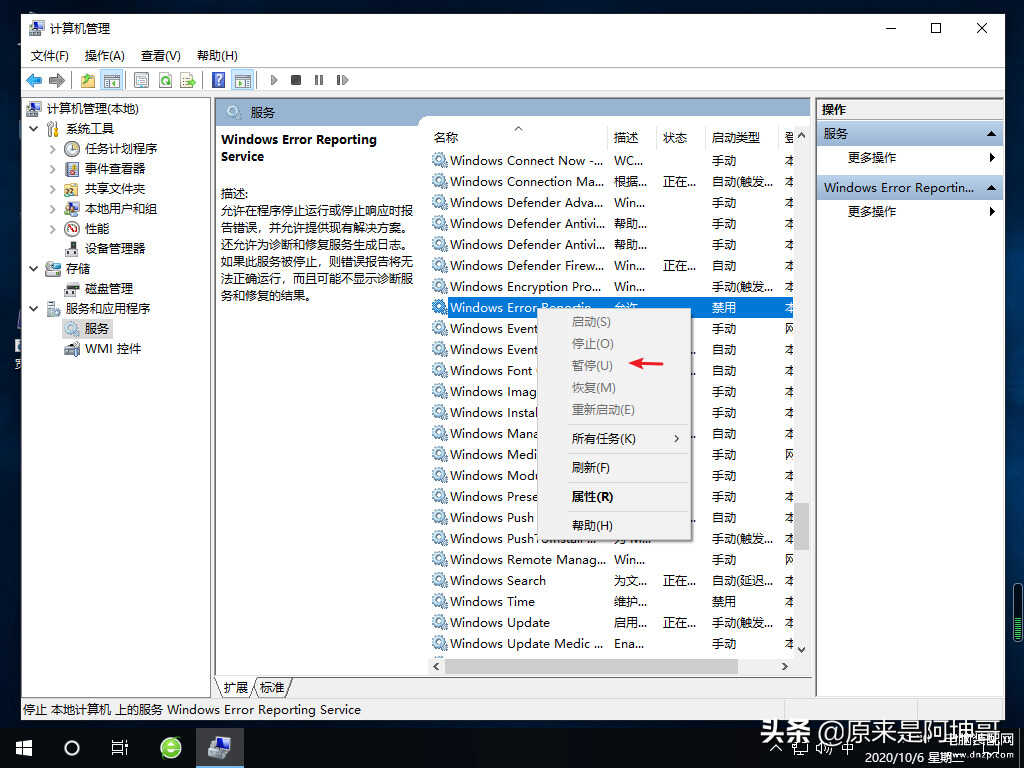Open 磁盘管理 in the tree
Image resolution: width=1024 pixels, height=768 pixels.
[x=108, y=289]
